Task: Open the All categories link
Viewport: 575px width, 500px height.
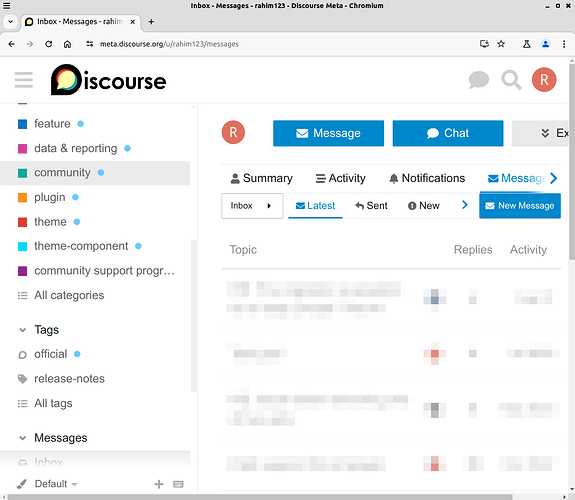Action: tap(95, 295)
